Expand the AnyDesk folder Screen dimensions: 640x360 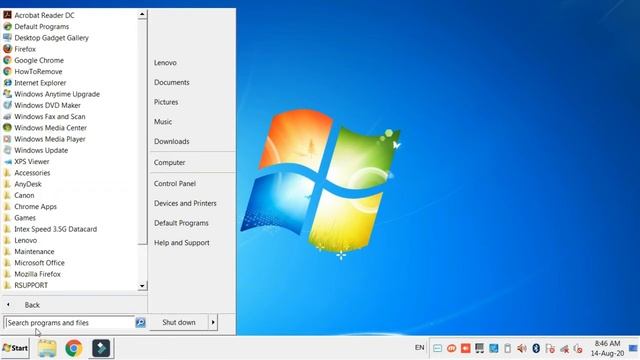(22, 184)
